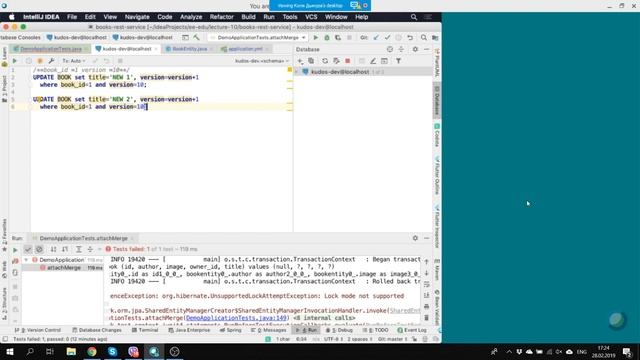Refresh the Database panel
Viewport: 640px width, 360px height.
pos(325,61)
